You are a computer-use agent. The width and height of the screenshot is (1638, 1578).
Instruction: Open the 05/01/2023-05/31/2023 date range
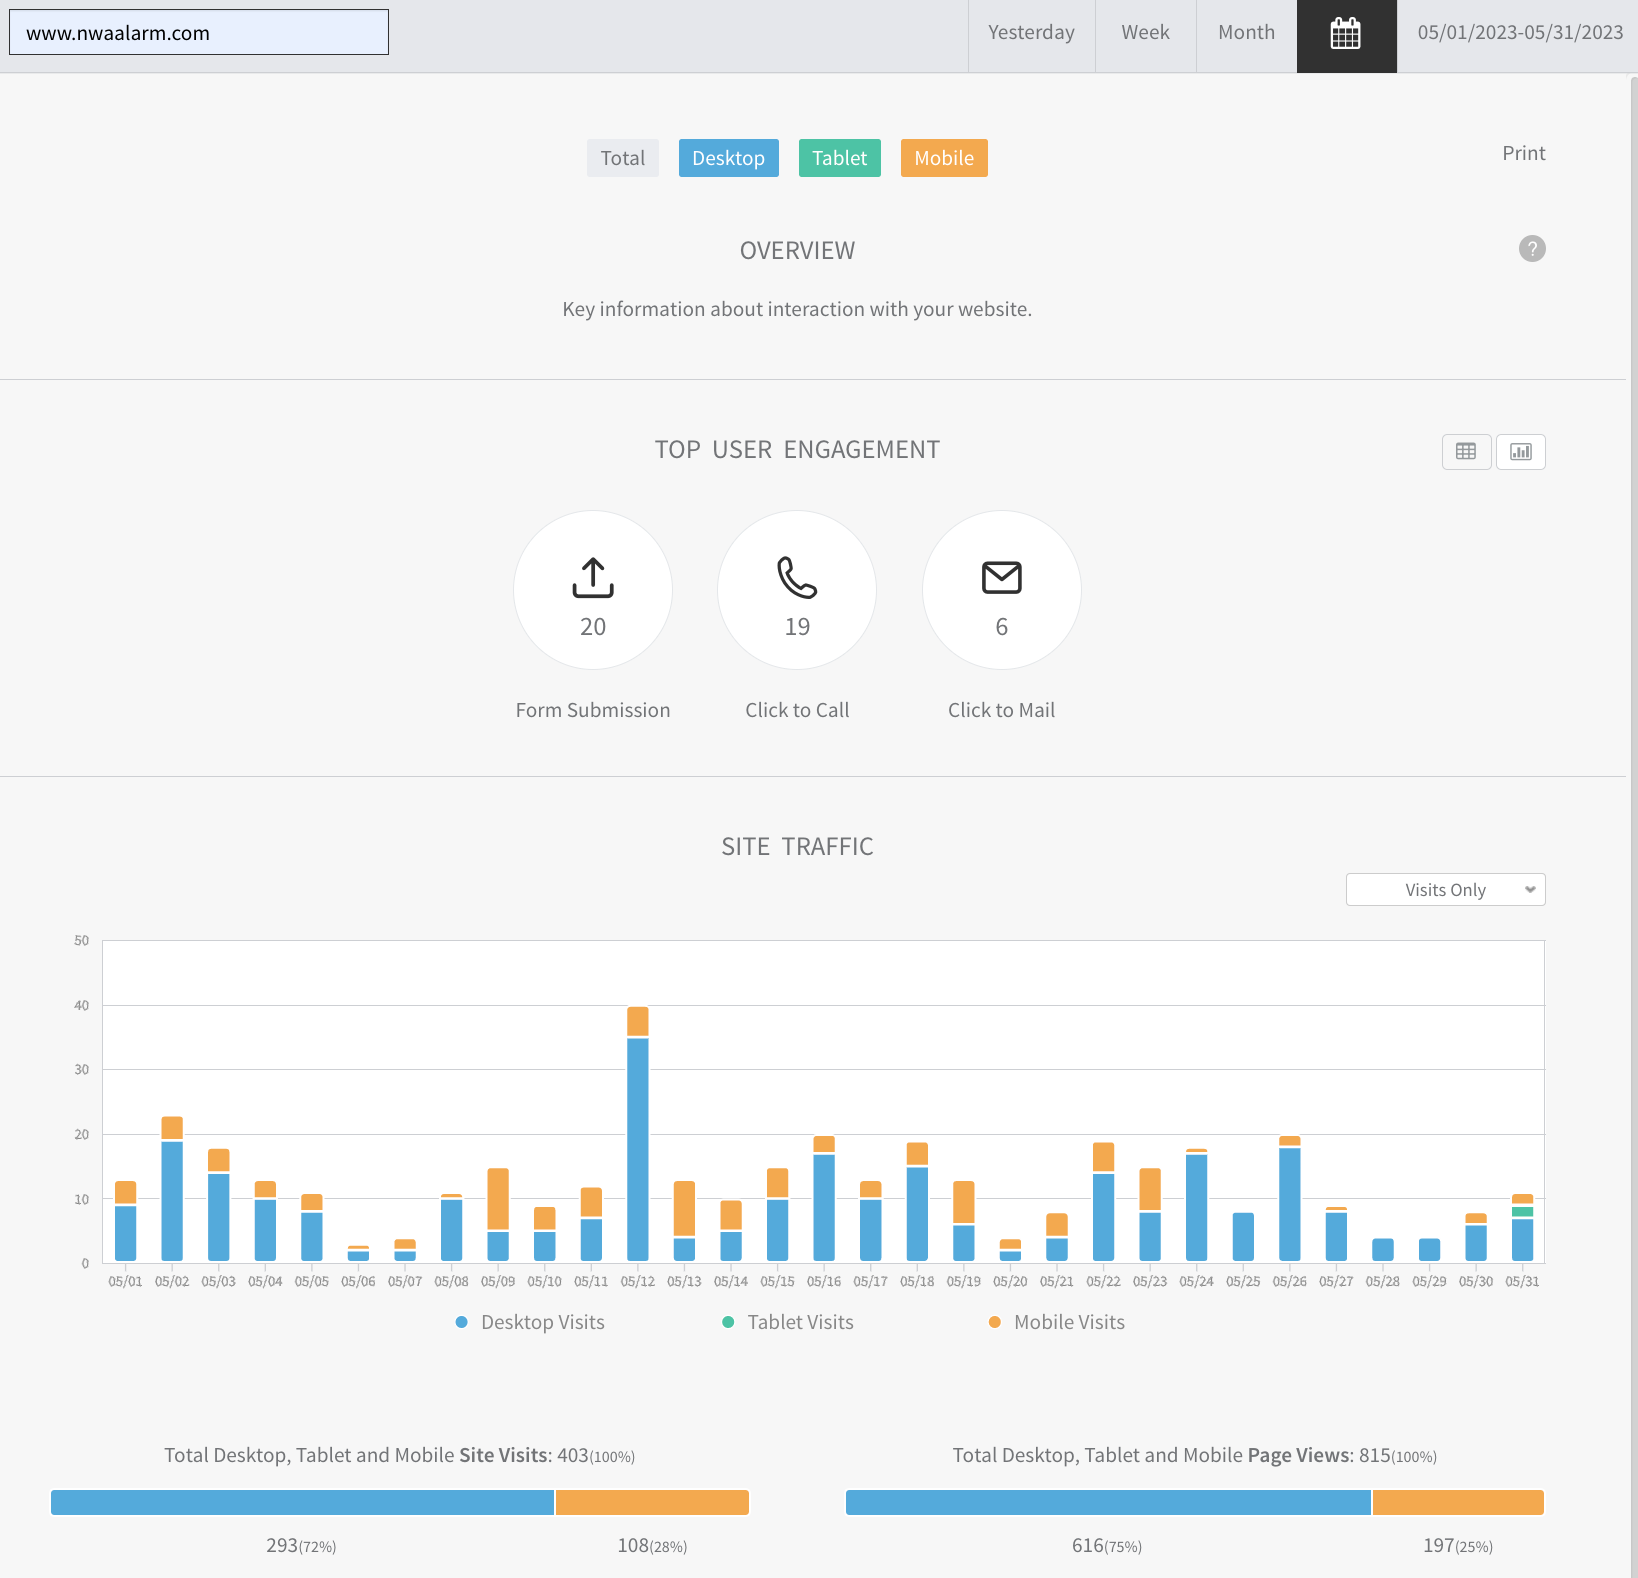pyautogui.click(x=1519, y=33)
